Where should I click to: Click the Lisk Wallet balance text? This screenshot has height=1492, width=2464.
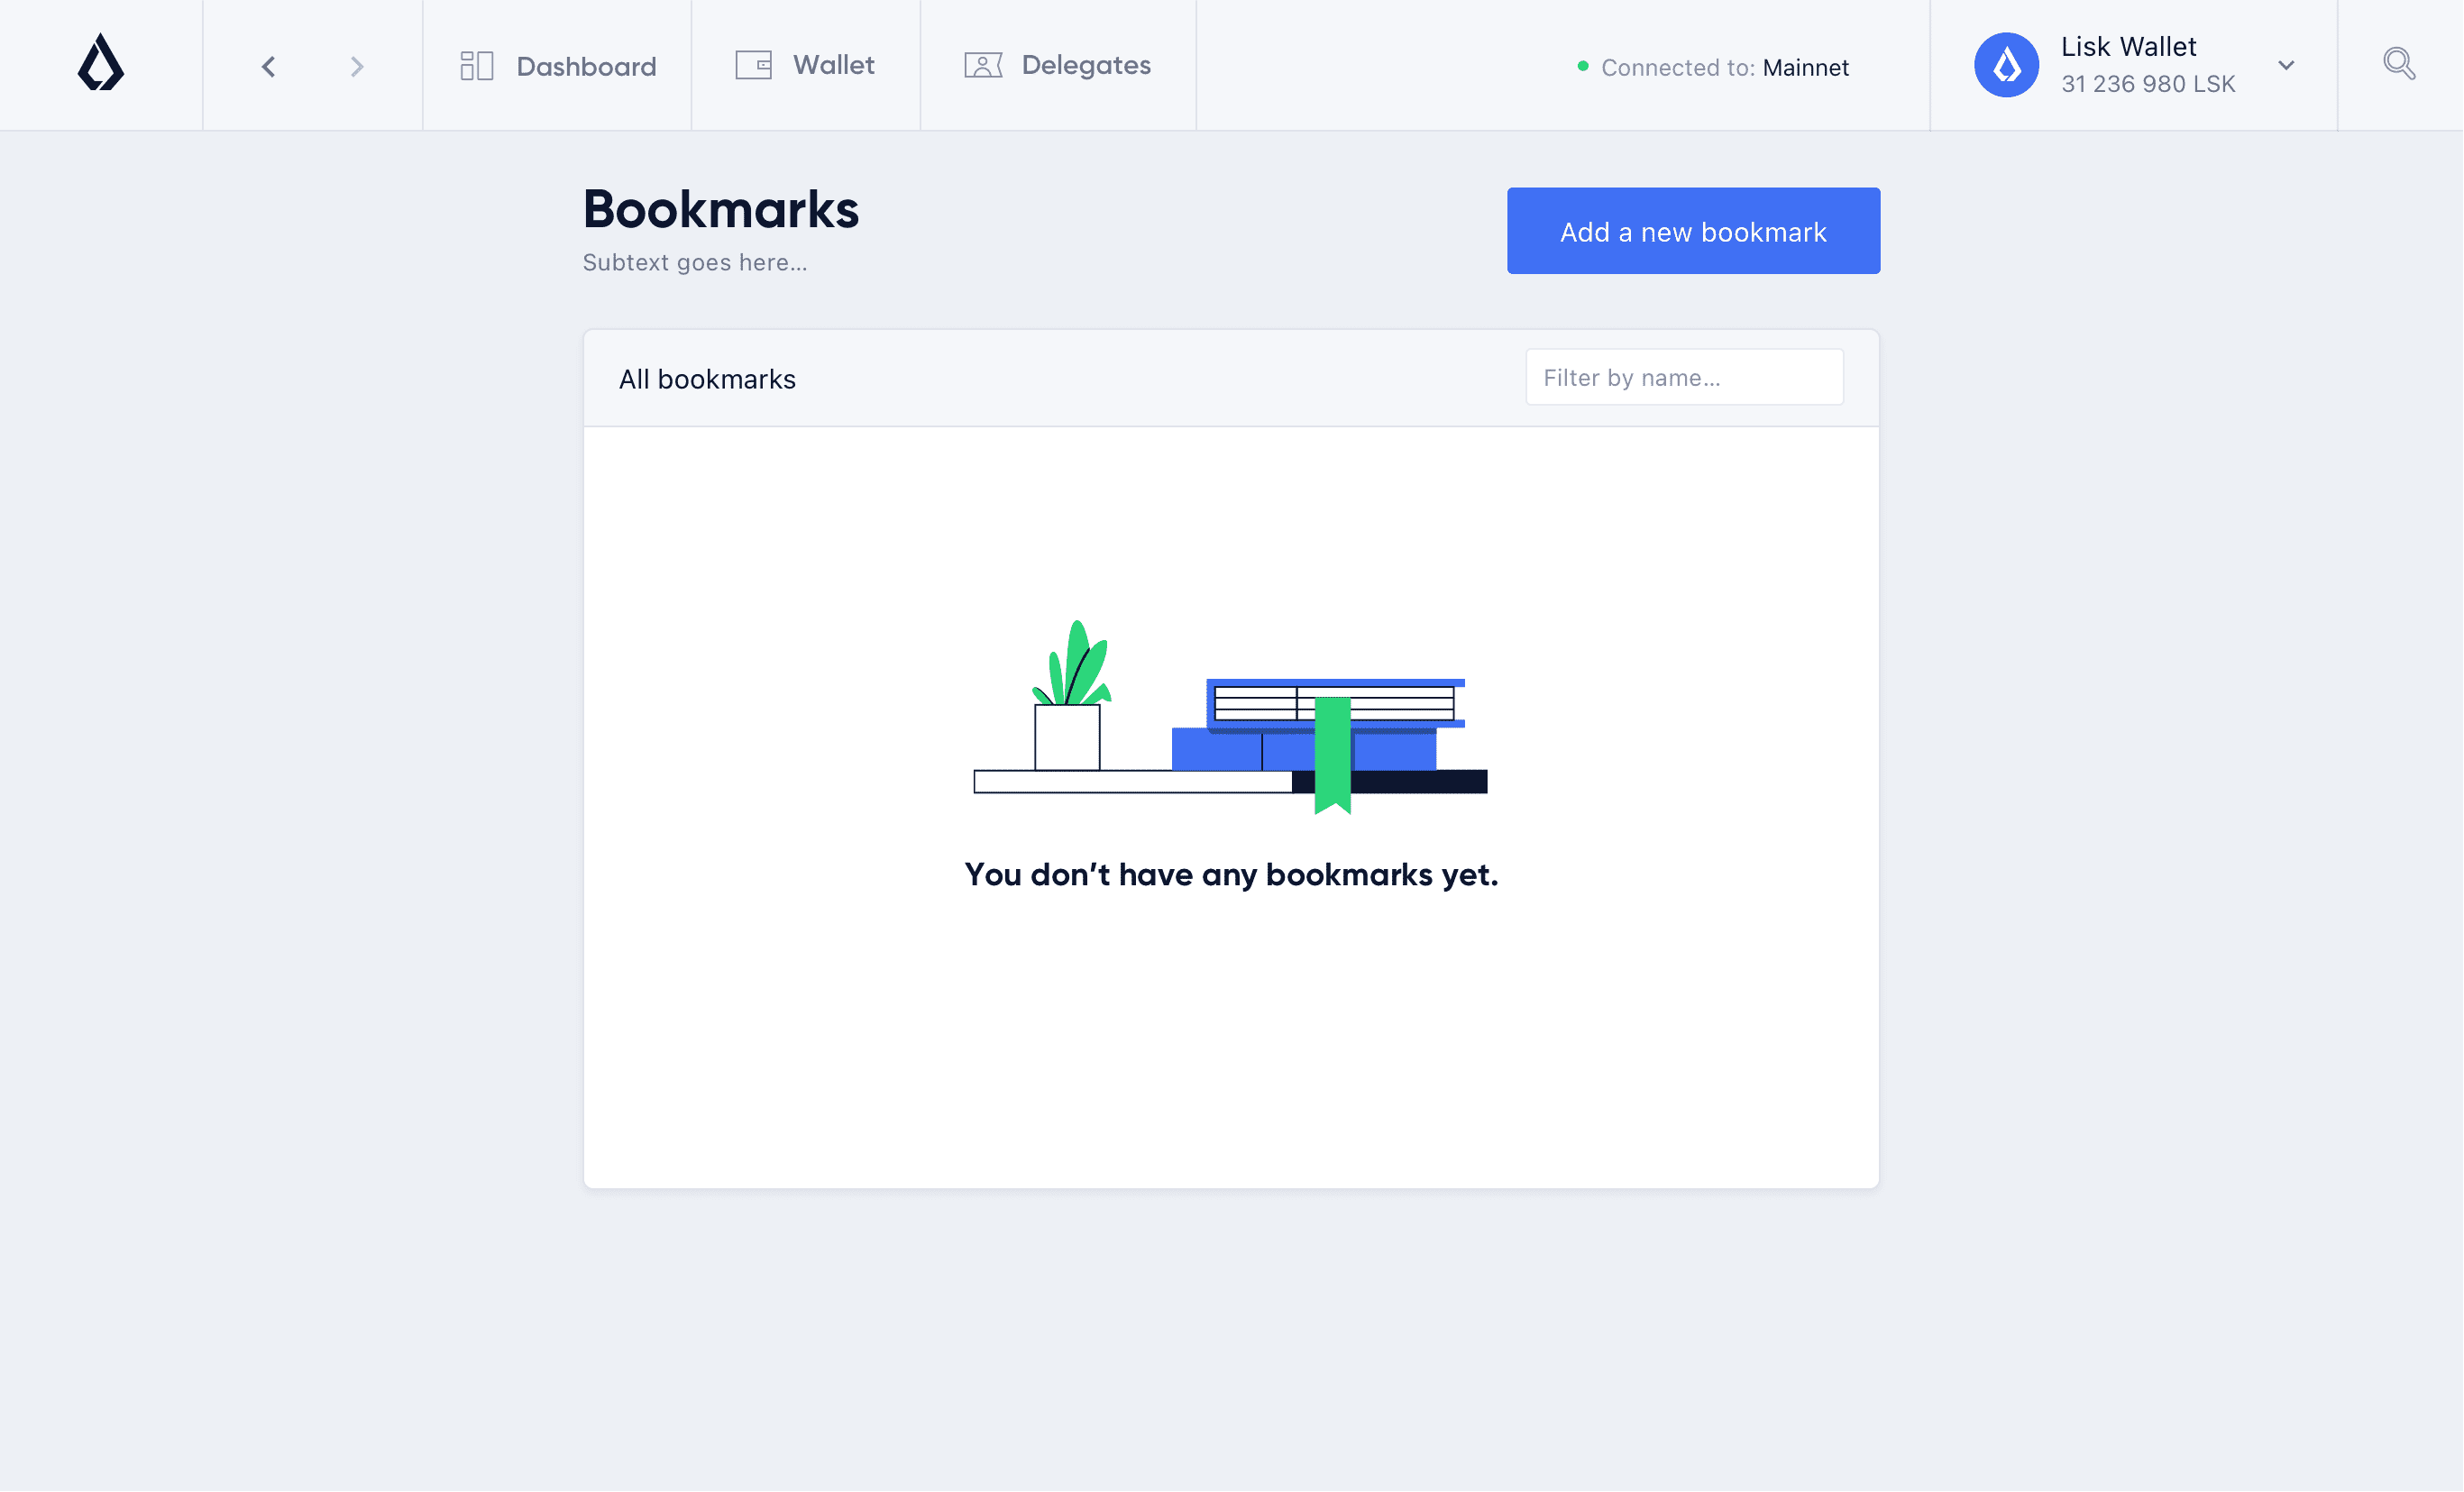2147,84
